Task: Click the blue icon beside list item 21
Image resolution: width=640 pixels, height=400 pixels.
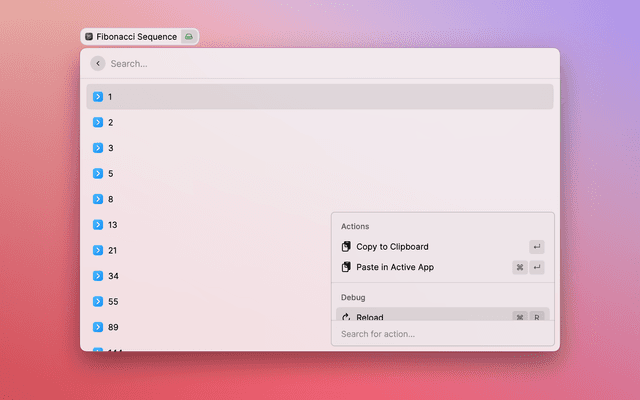Action: coord(98,250)
